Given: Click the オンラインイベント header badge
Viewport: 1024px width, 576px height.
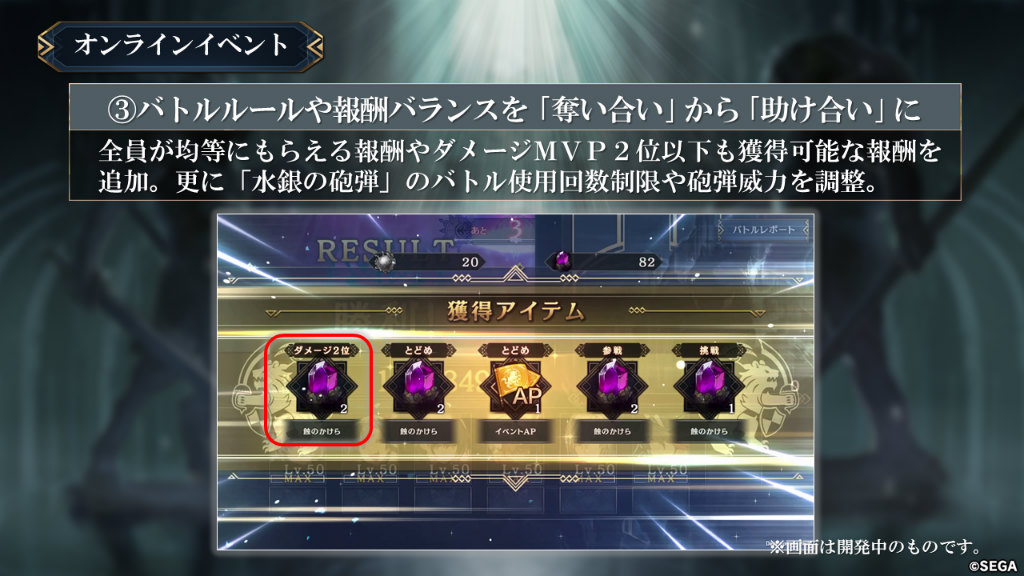Looking at the screenshot, I should (180, 46).
